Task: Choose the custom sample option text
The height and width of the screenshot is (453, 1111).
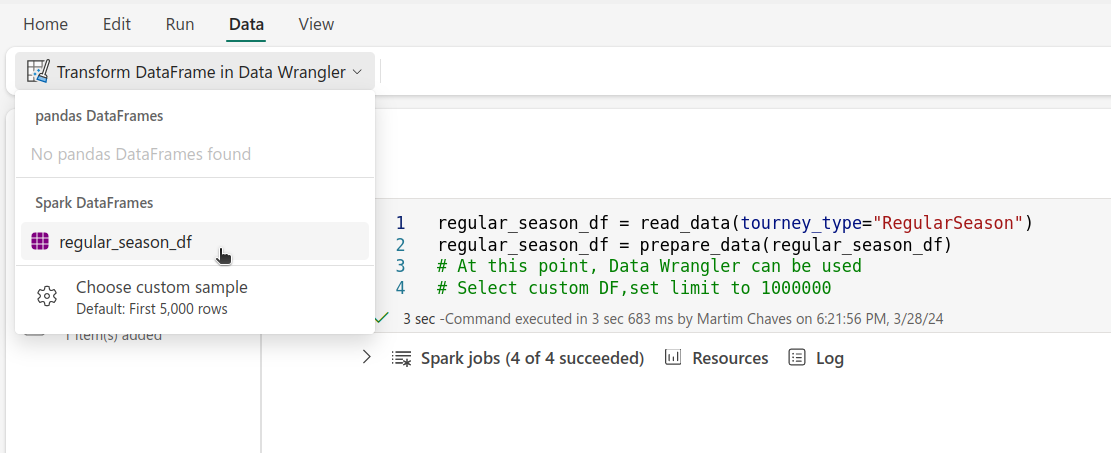Action: (x=162, y=288)
